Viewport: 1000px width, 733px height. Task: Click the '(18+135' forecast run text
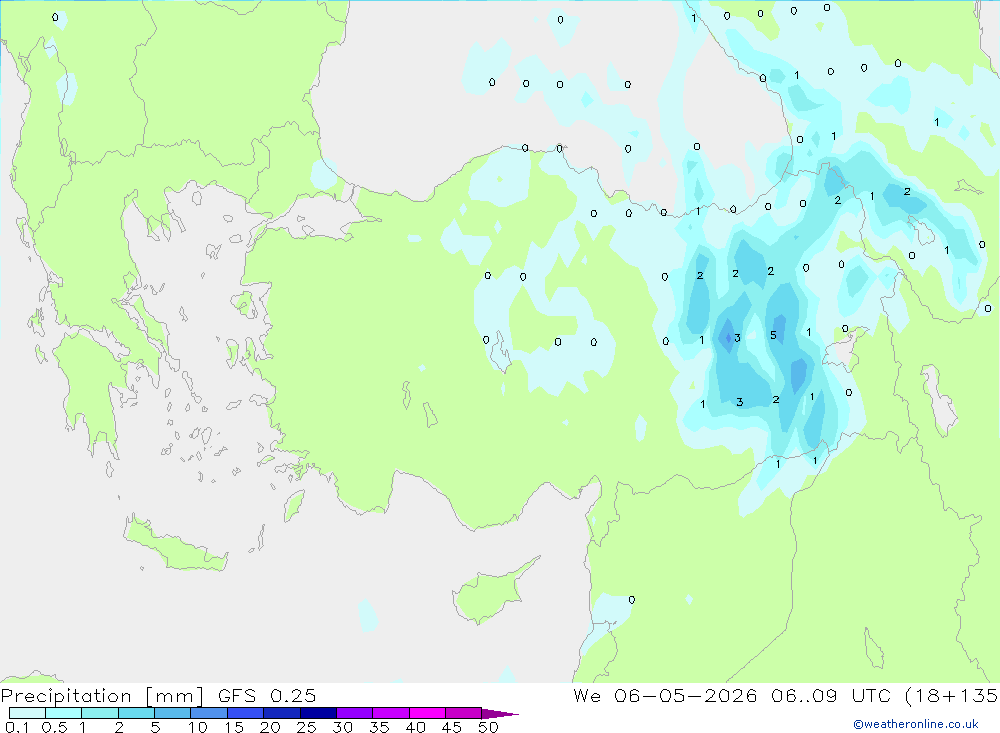pos(952,696)
